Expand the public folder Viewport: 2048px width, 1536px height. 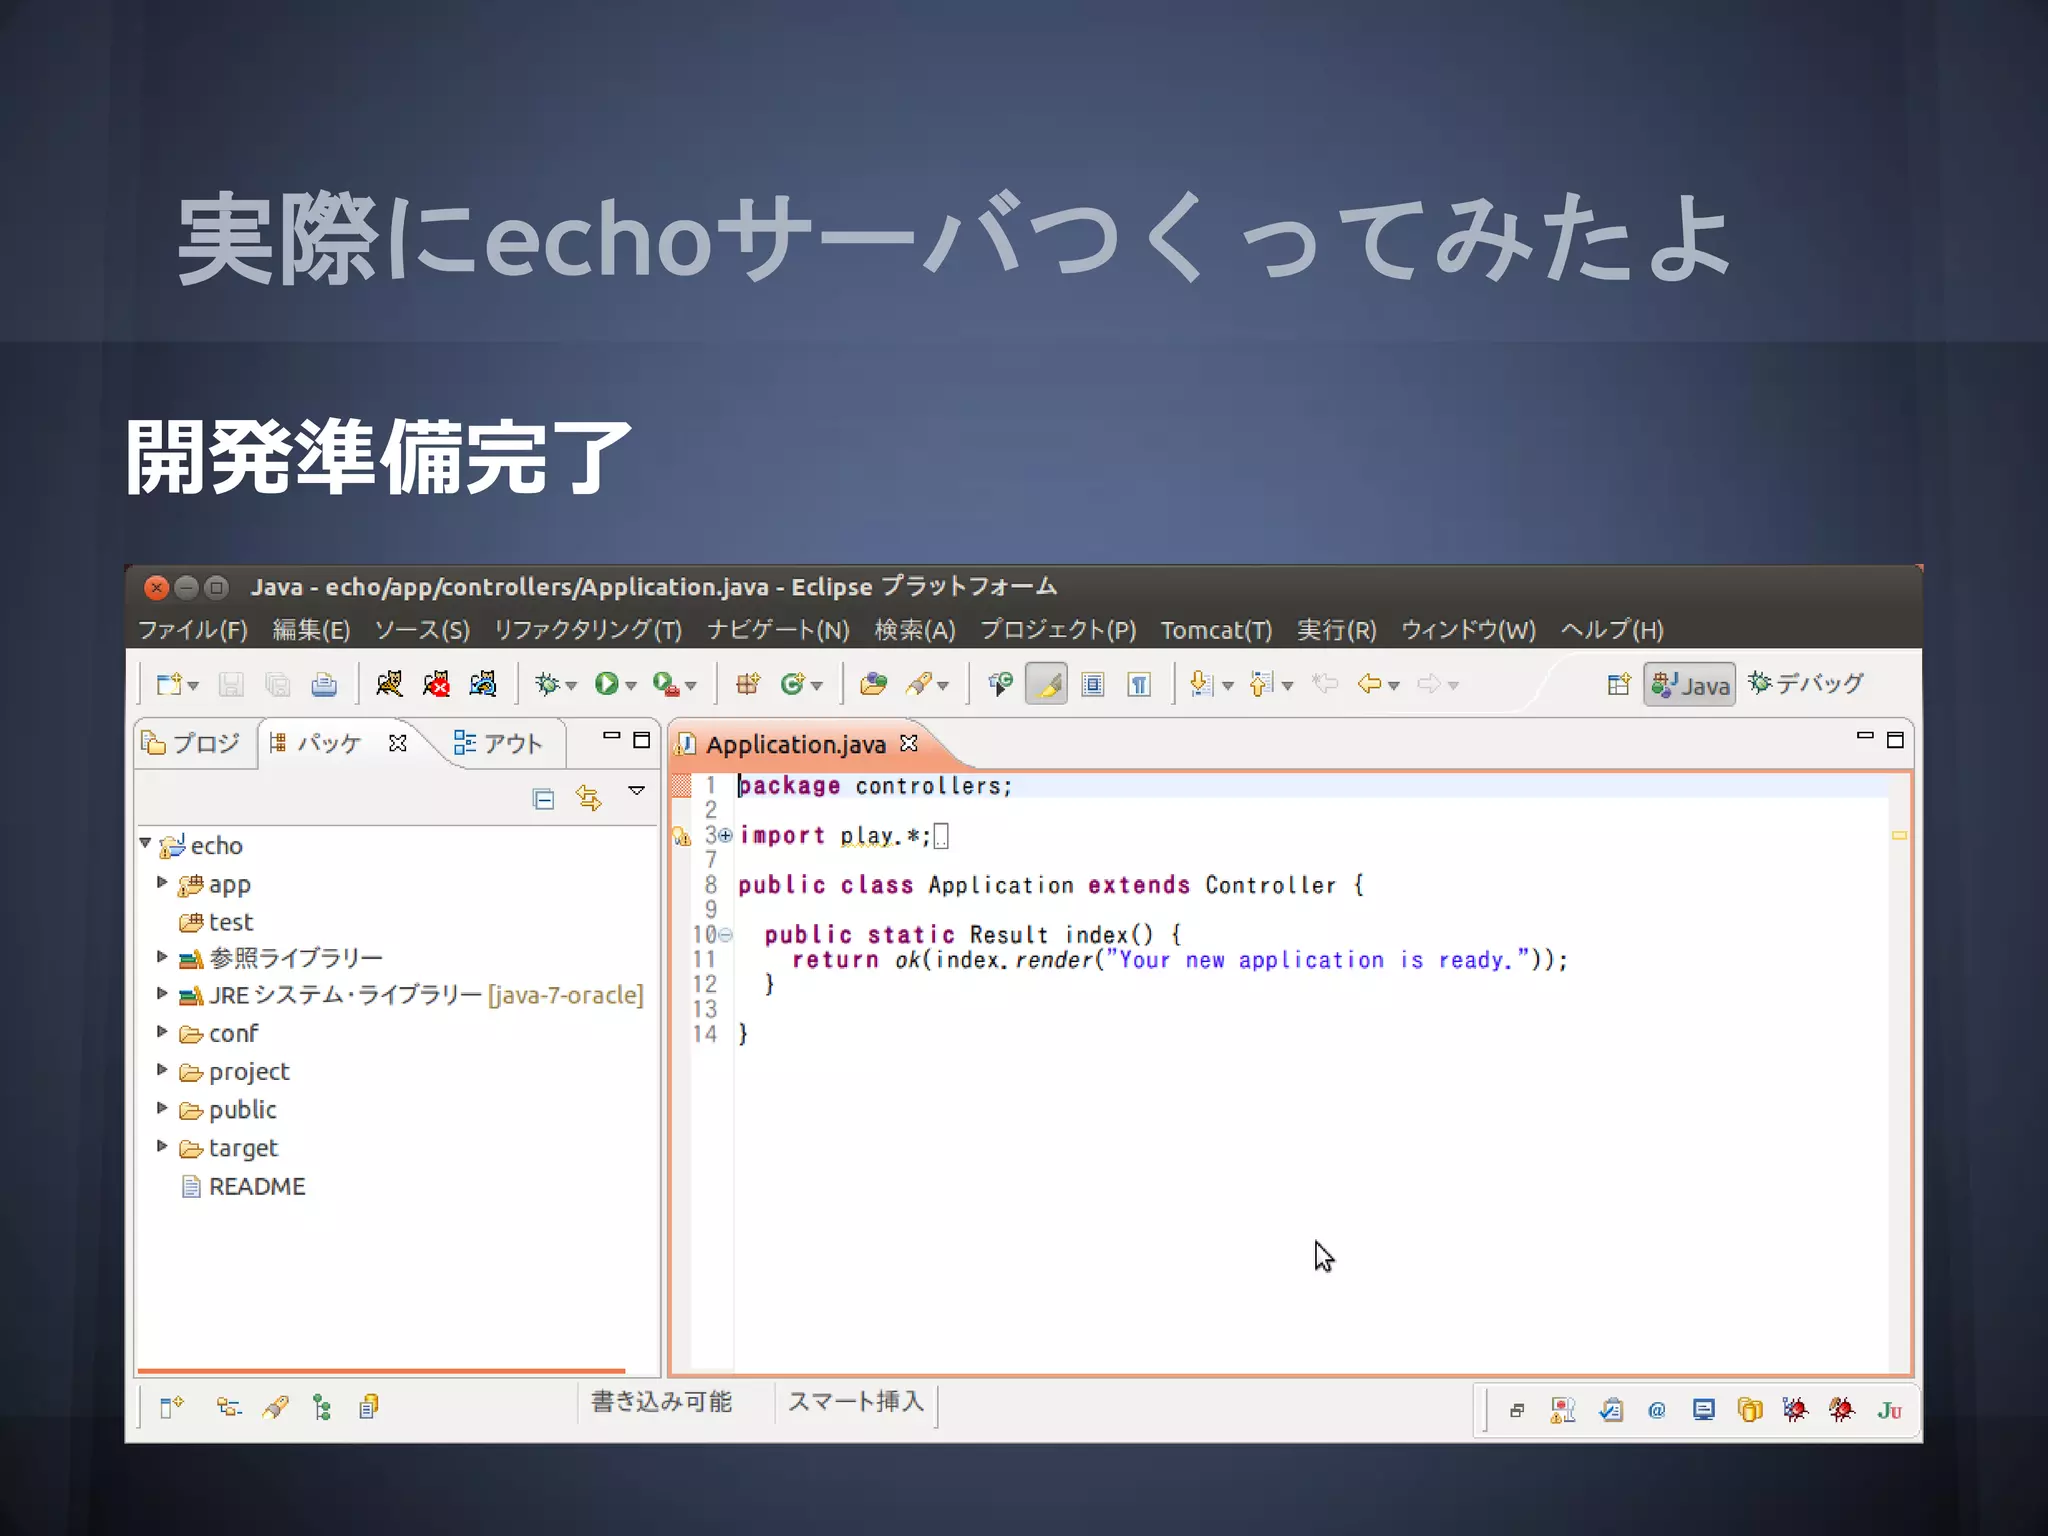[162, 1108]
